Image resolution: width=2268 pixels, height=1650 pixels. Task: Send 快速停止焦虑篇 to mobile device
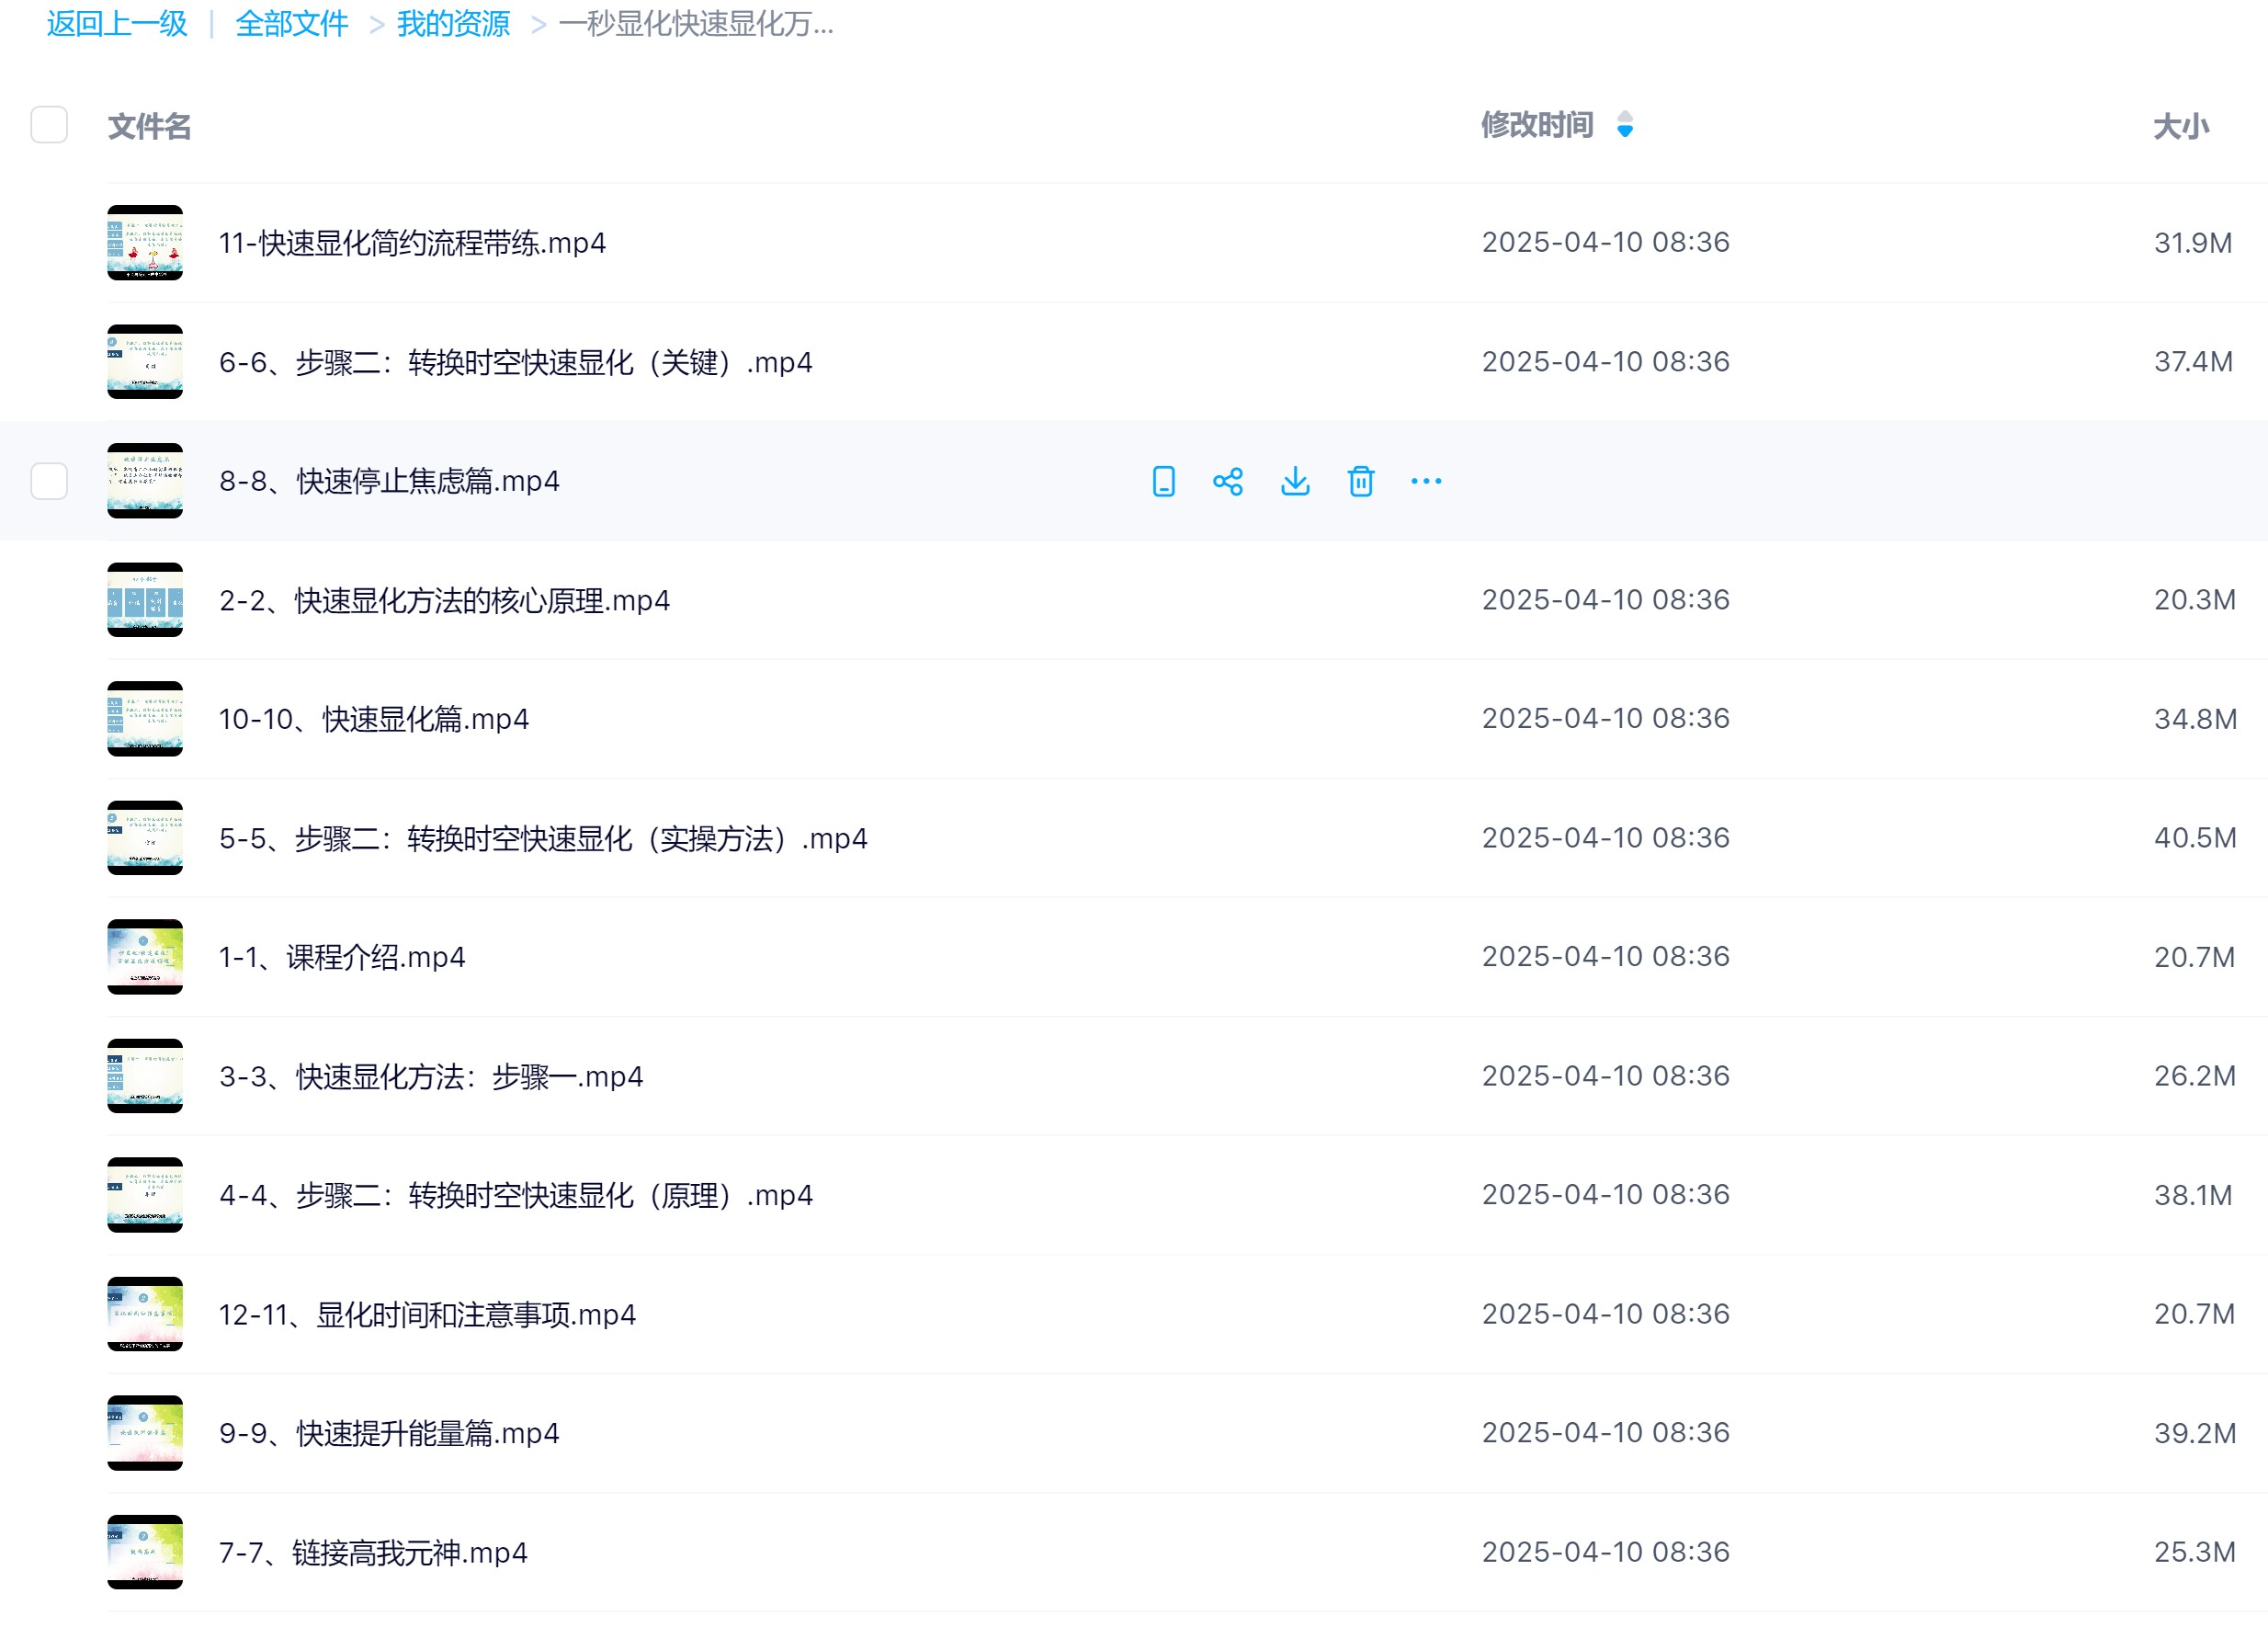click(x=1162, y=481)
